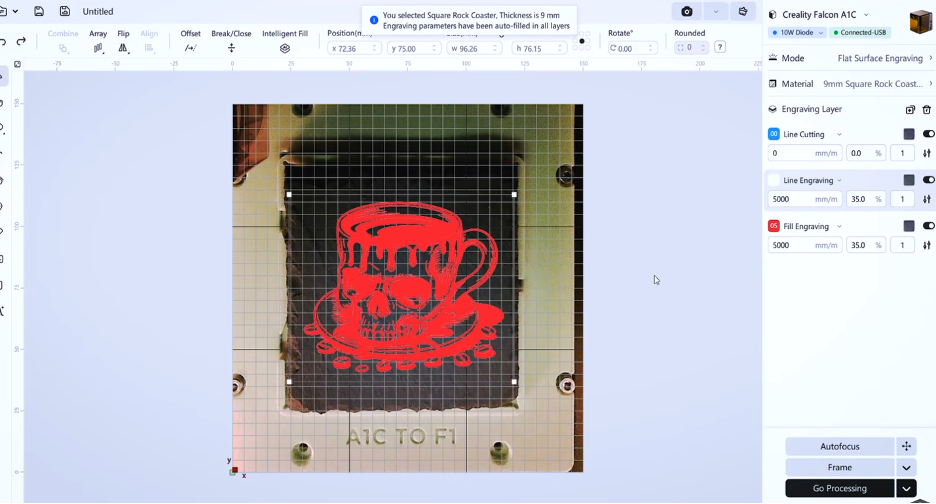Toggle the Line Cutting layer switch
Screen dimensions: 936x504
pyautogui.click(x=928, y=134)
